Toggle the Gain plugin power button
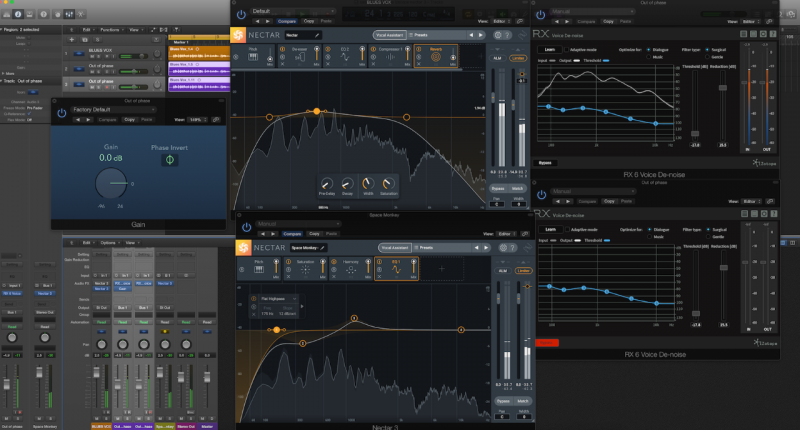800x430 pixels. [x=62, y=113]
